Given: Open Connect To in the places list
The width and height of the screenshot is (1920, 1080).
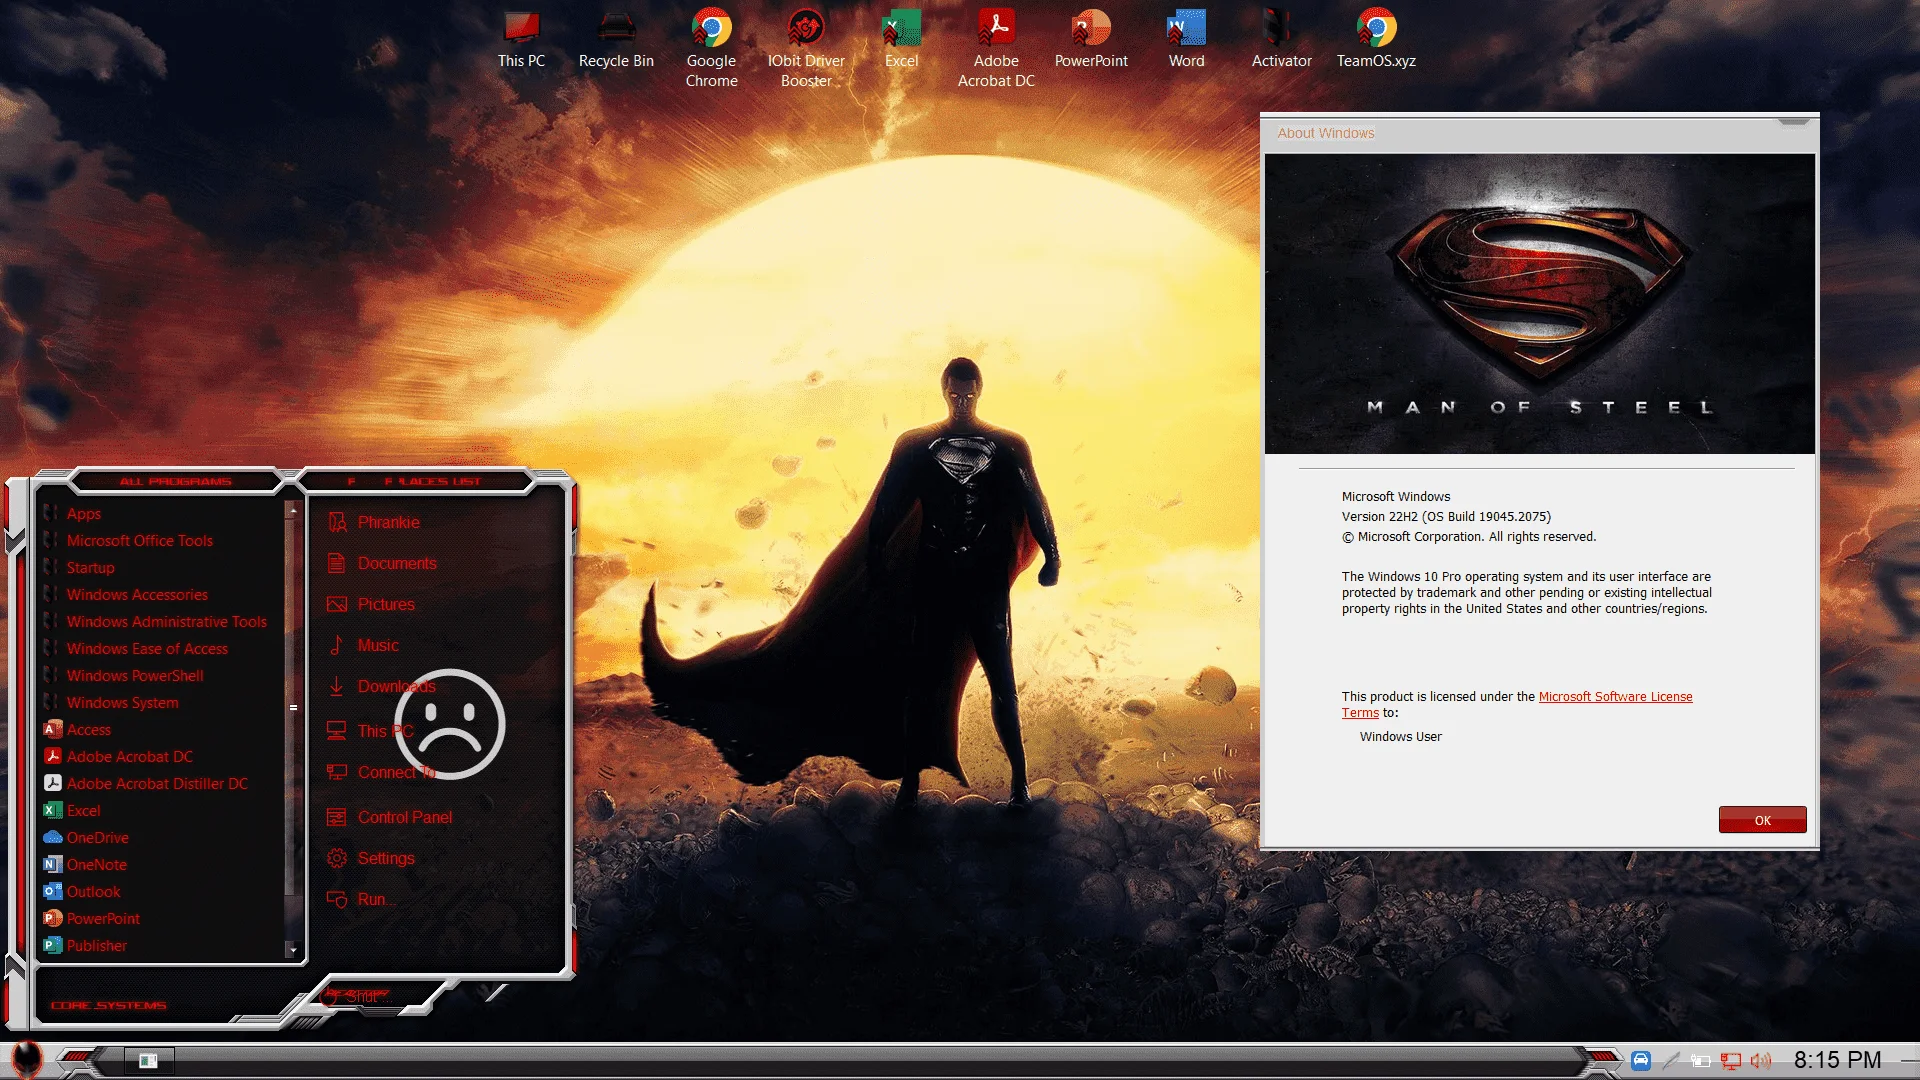Looking at the screenshot, I should pyautogui.click(x=381, y=772).
